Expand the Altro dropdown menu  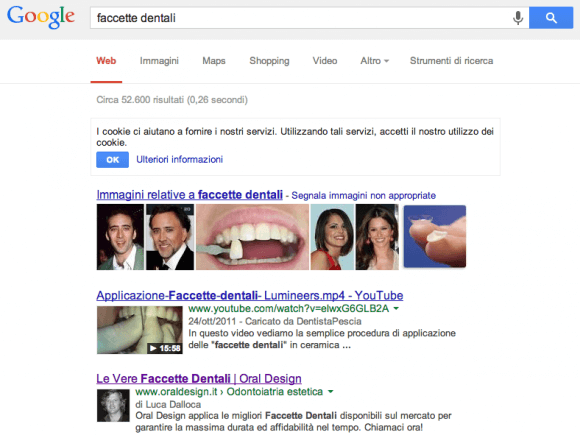pyautogui.click(x=374, y=61)
